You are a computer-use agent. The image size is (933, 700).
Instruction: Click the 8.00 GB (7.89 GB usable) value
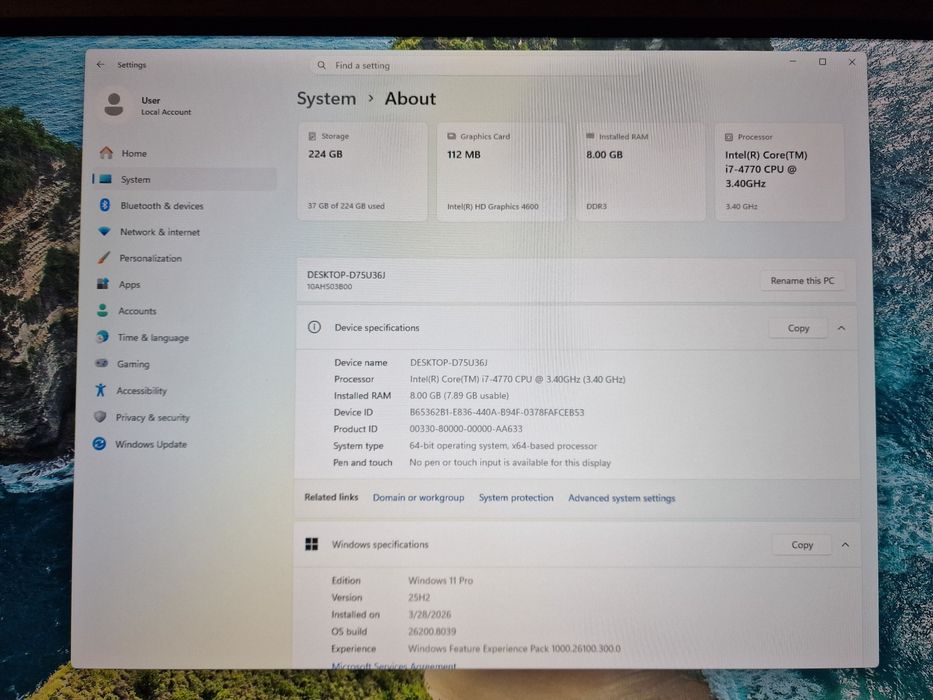coord(459,395)
